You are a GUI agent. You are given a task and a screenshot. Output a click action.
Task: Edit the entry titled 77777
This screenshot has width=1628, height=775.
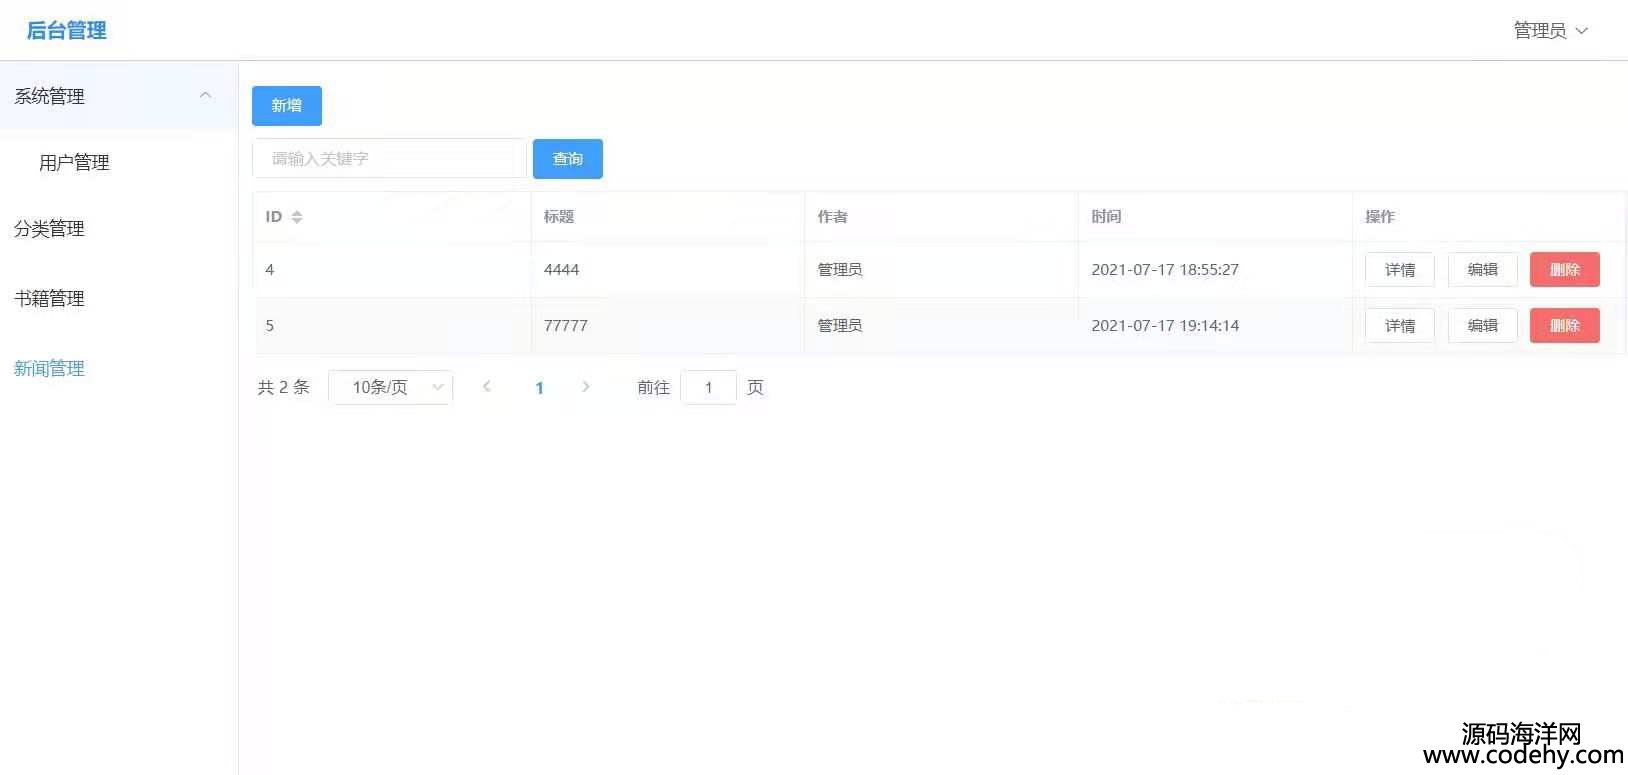(x=1482, y=326)
